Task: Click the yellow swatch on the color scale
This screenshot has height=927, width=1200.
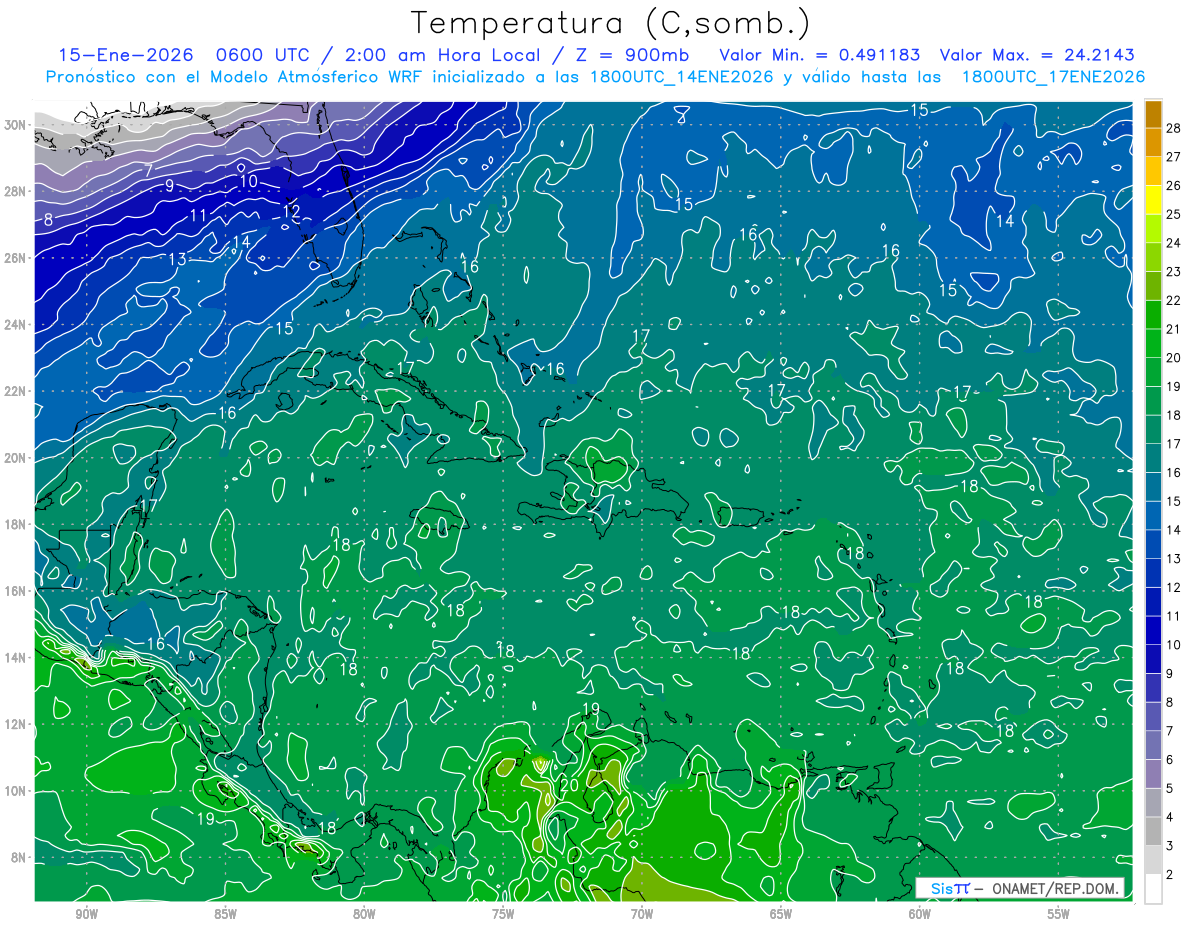Action: coord(1153,200)
